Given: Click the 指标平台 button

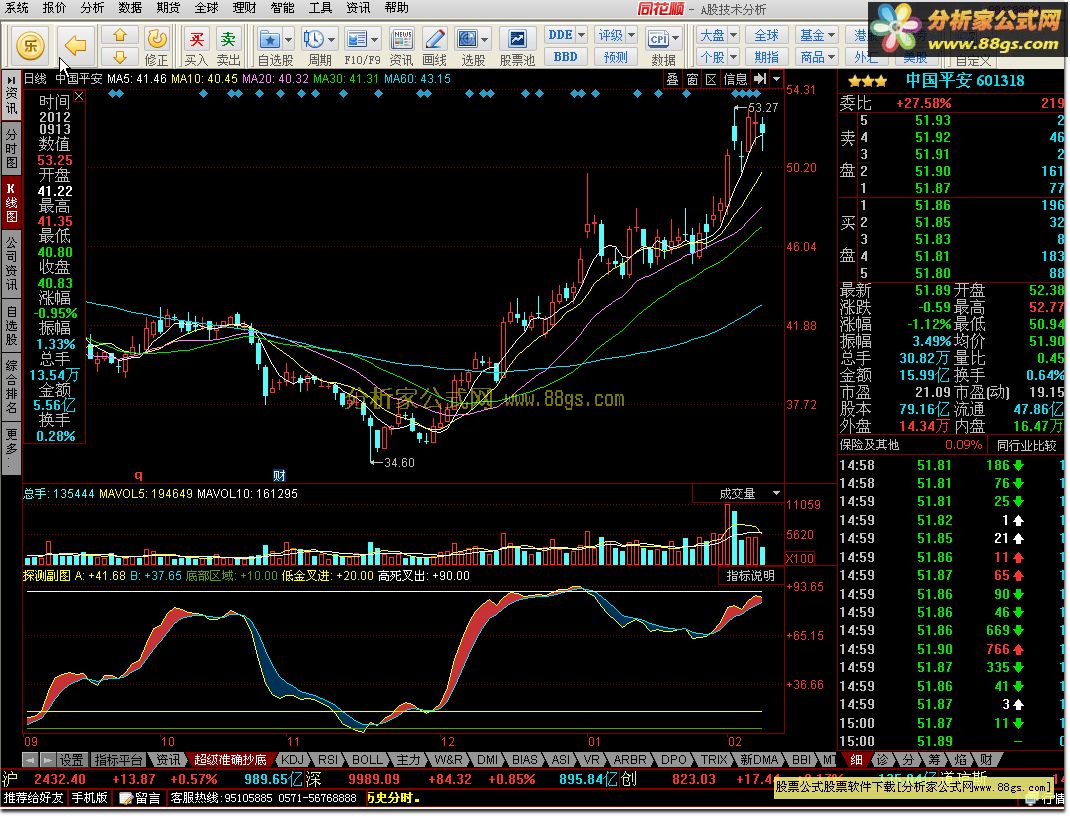Looking at the screenshot, I should (x=119, y=759).
